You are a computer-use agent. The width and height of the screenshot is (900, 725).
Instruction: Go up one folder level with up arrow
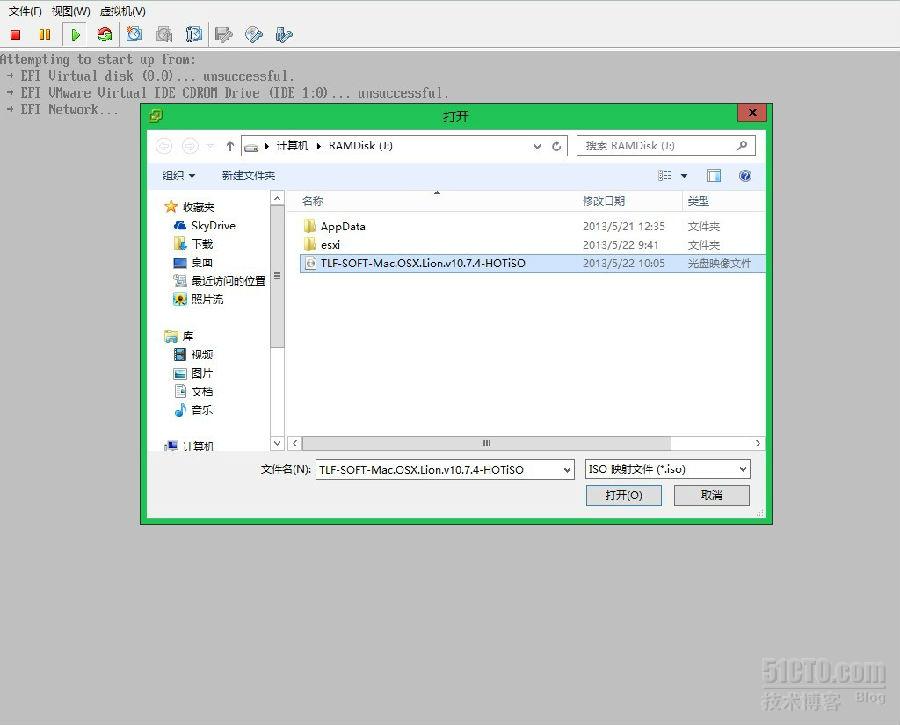pyautogui.click(x=230, y=146)
